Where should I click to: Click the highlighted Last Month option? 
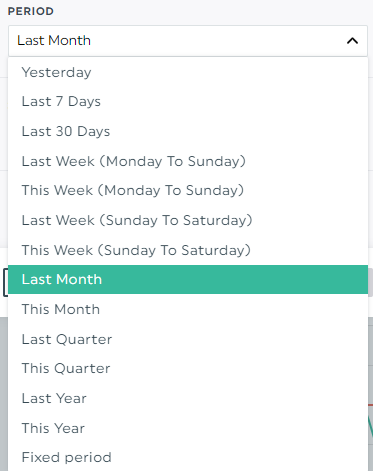click(x=188, y=279)
